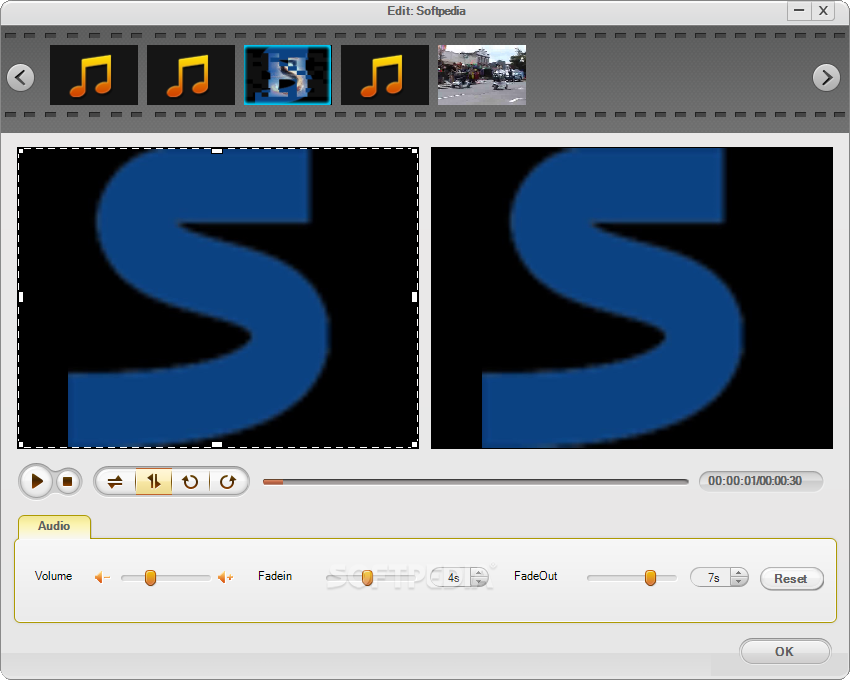Click the bottom-middle crop handle
Screen dimensions: 850x680
coord(217,445)
